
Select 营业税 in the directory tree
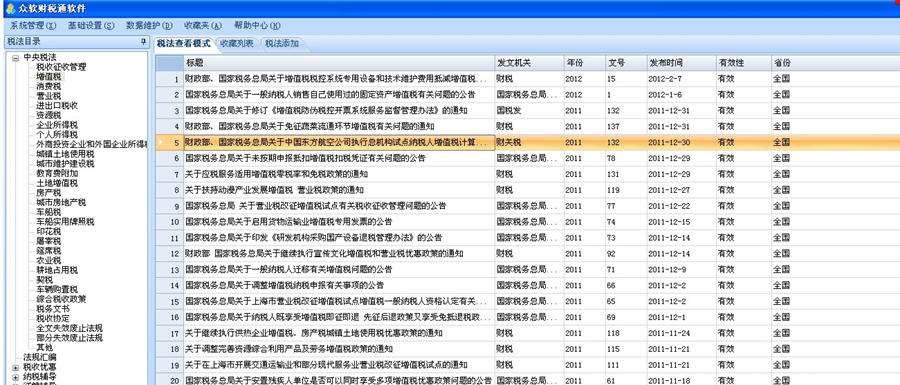pos(49,96)
